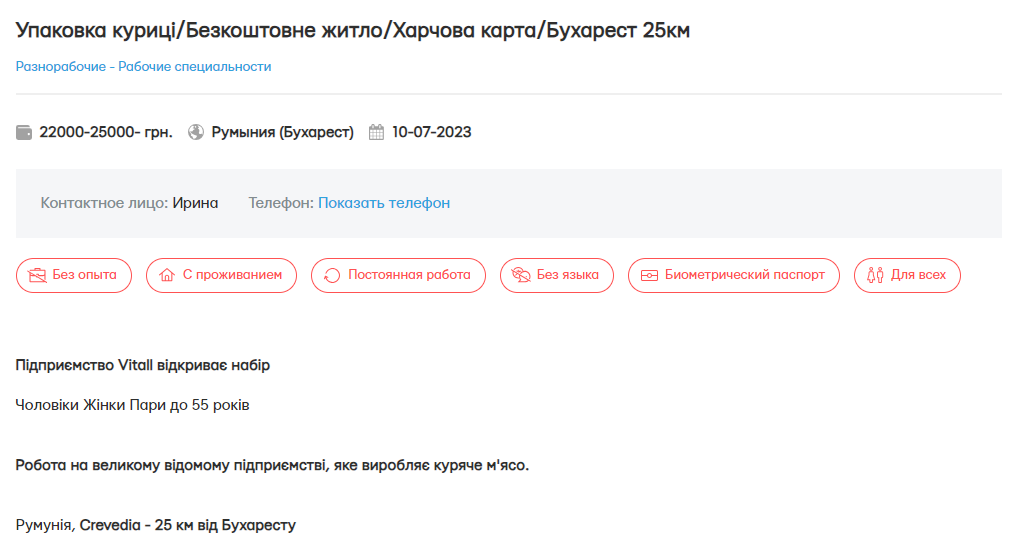The image size is (1017, 559).
Task: Click the 'Румыния (Бухарест)' location text
Action: click(282, 132)
